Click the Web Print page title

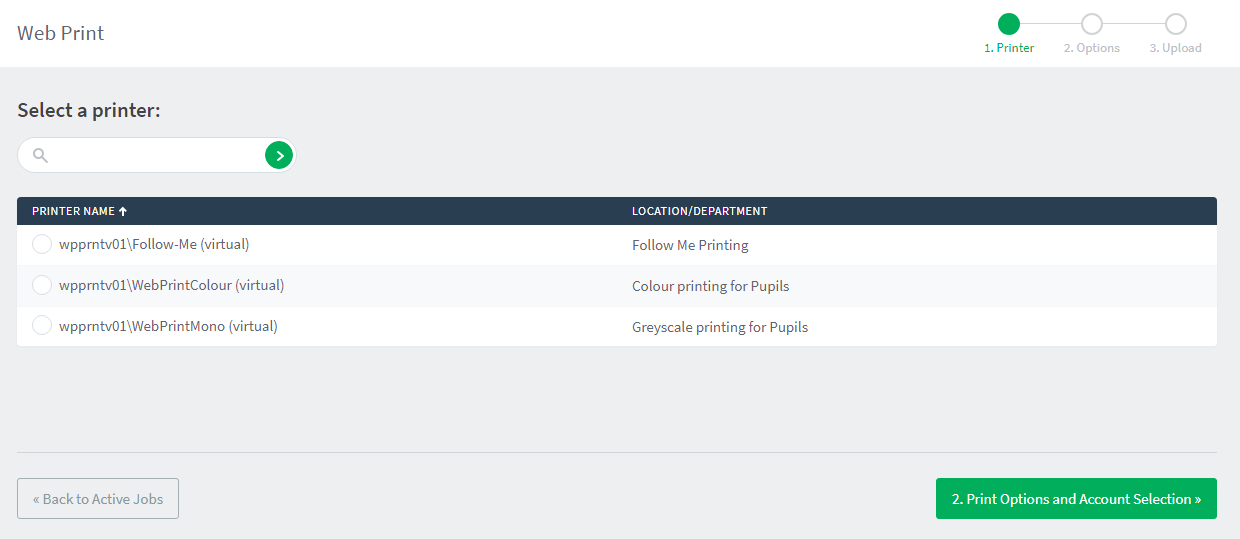[61, 33]
